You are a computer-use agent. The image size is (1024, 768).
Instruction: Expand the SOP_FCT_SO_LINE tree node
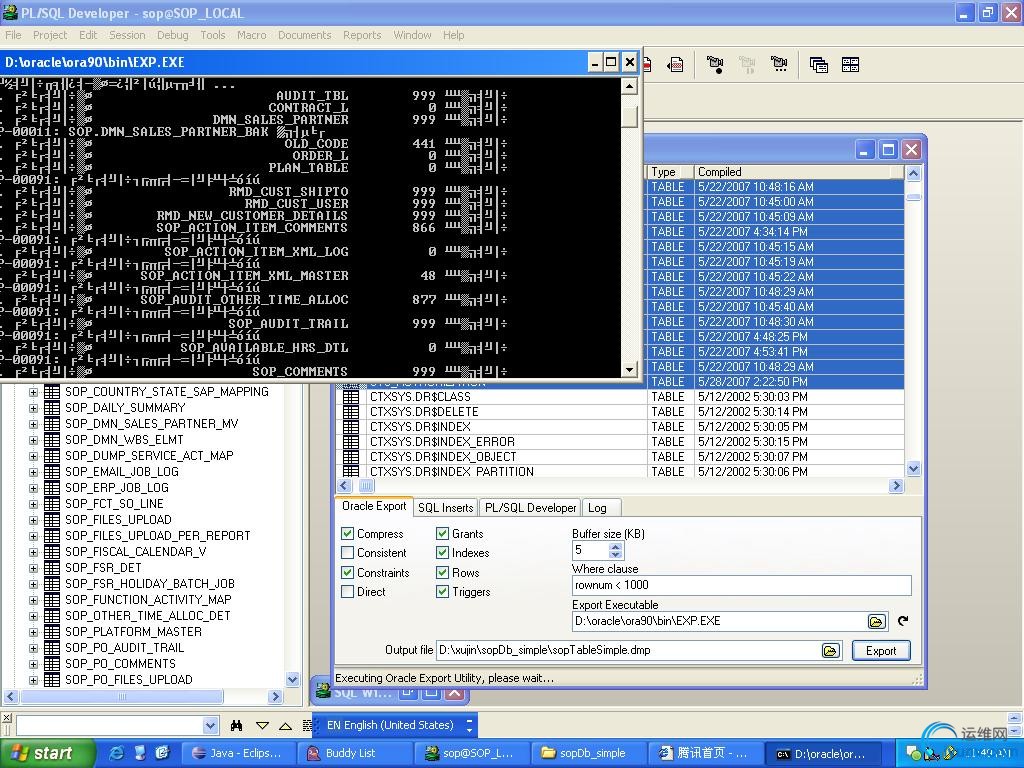(33, 504)
